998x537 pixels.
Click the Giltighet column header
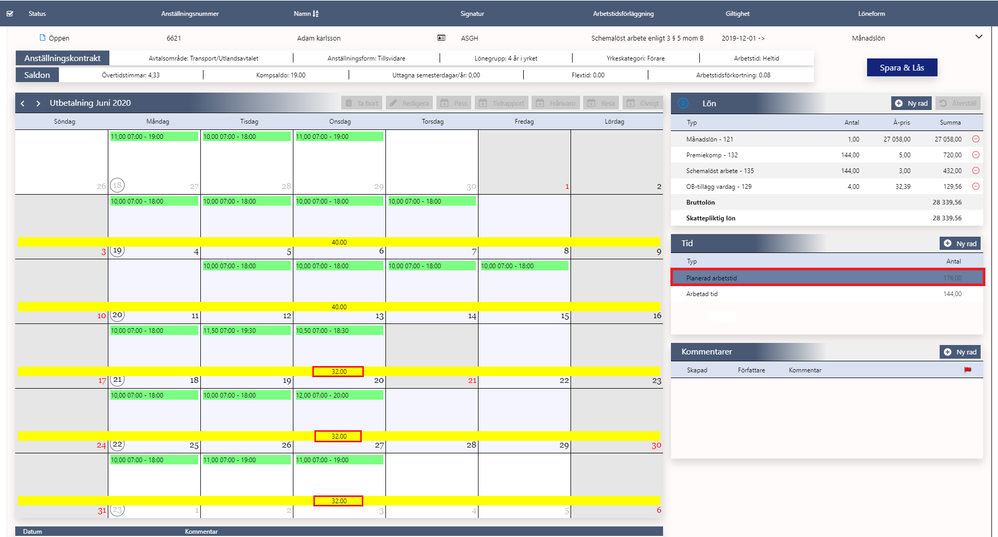737,13
